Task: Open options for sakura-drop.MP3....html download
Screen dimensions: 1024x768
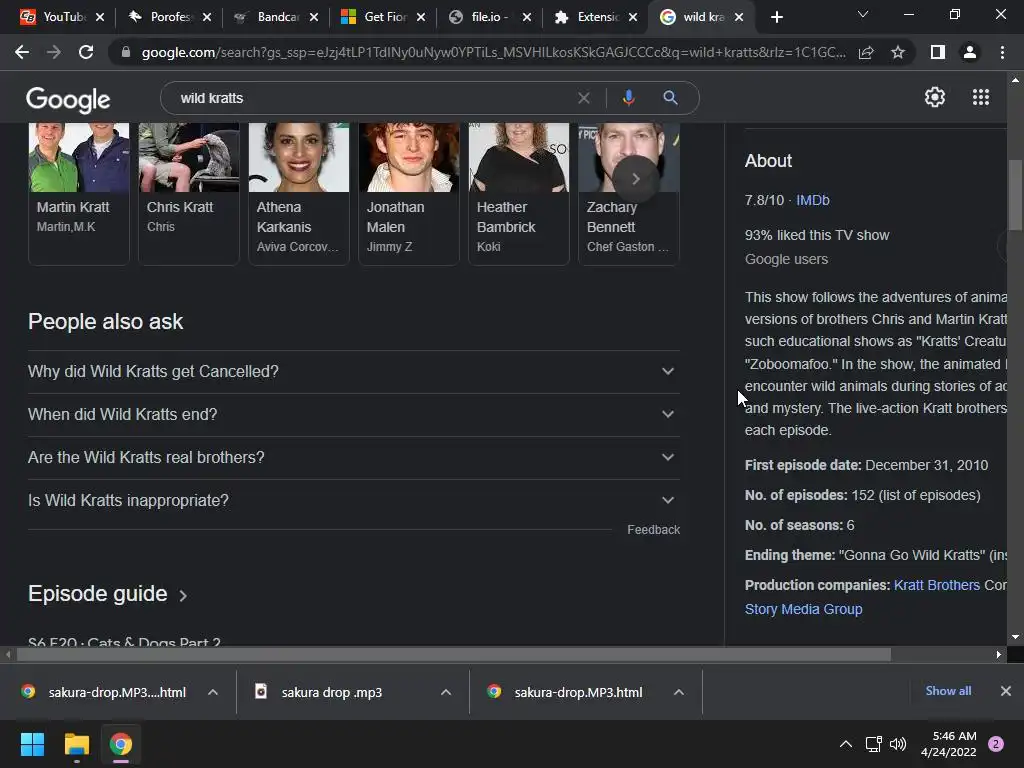Action: (x=213, y=692)
